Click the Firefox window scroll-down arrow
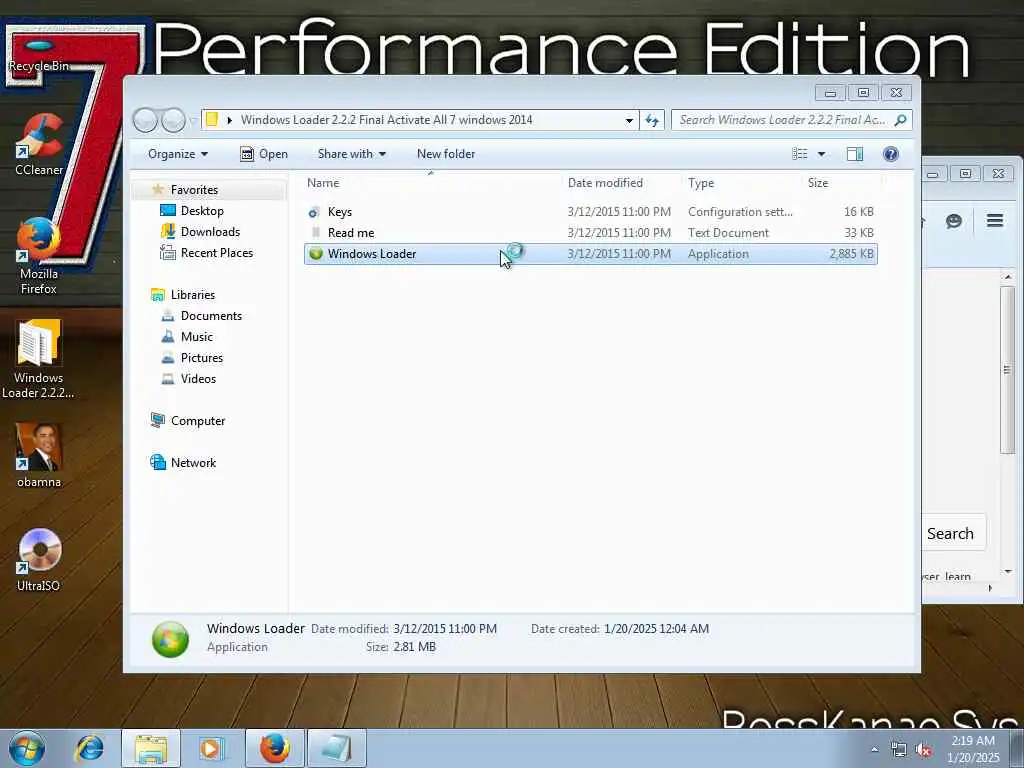The height and width of the screenshot is (768, 1024). pyautogui.click(x=1008, y=571)
